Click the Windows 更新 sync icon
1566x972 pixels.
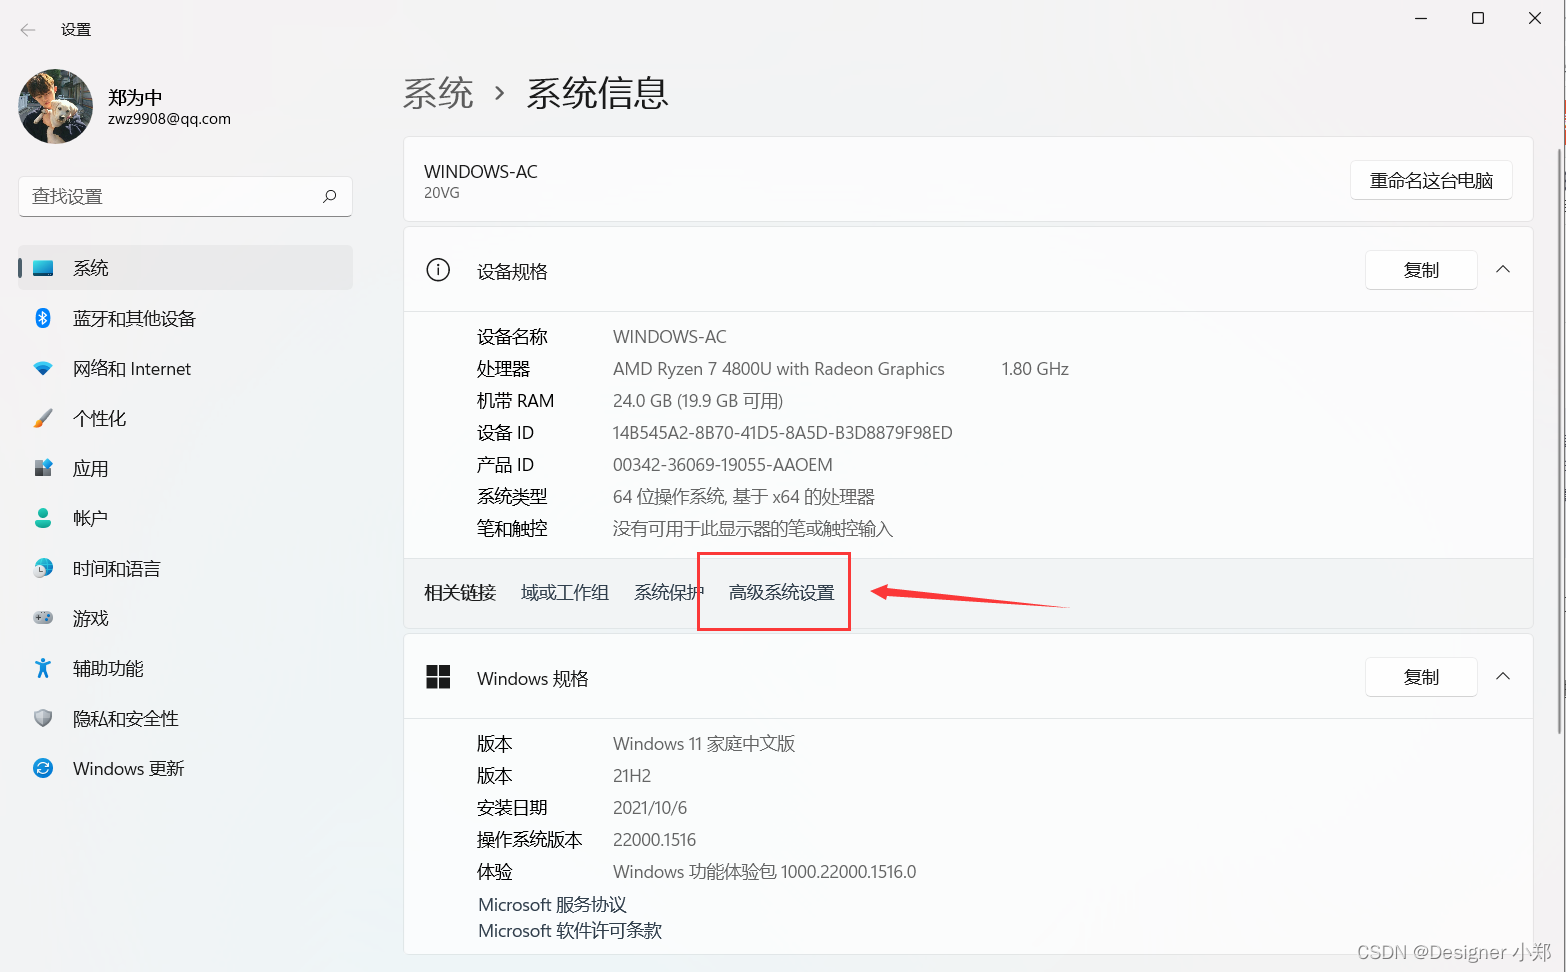(43, 768)
